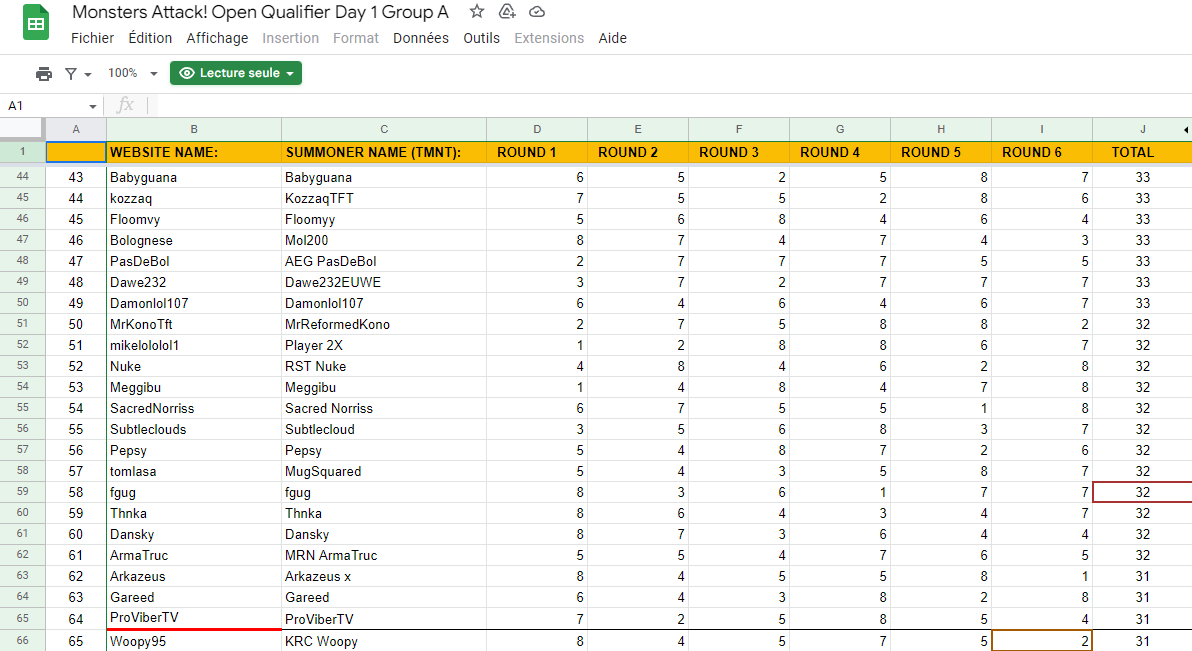
Task: Open the 100% zoom dropdown
Action: 132,73
